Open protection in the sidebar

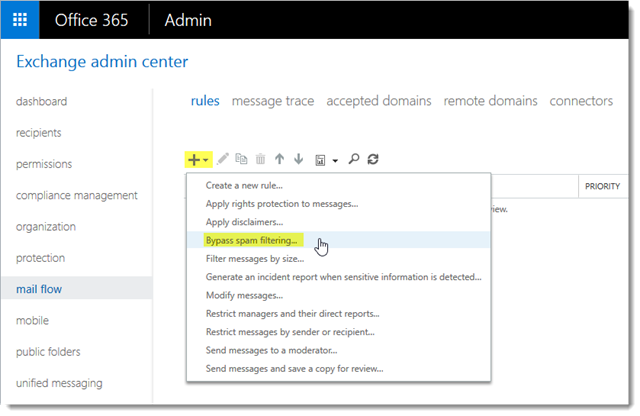(40, 258)
